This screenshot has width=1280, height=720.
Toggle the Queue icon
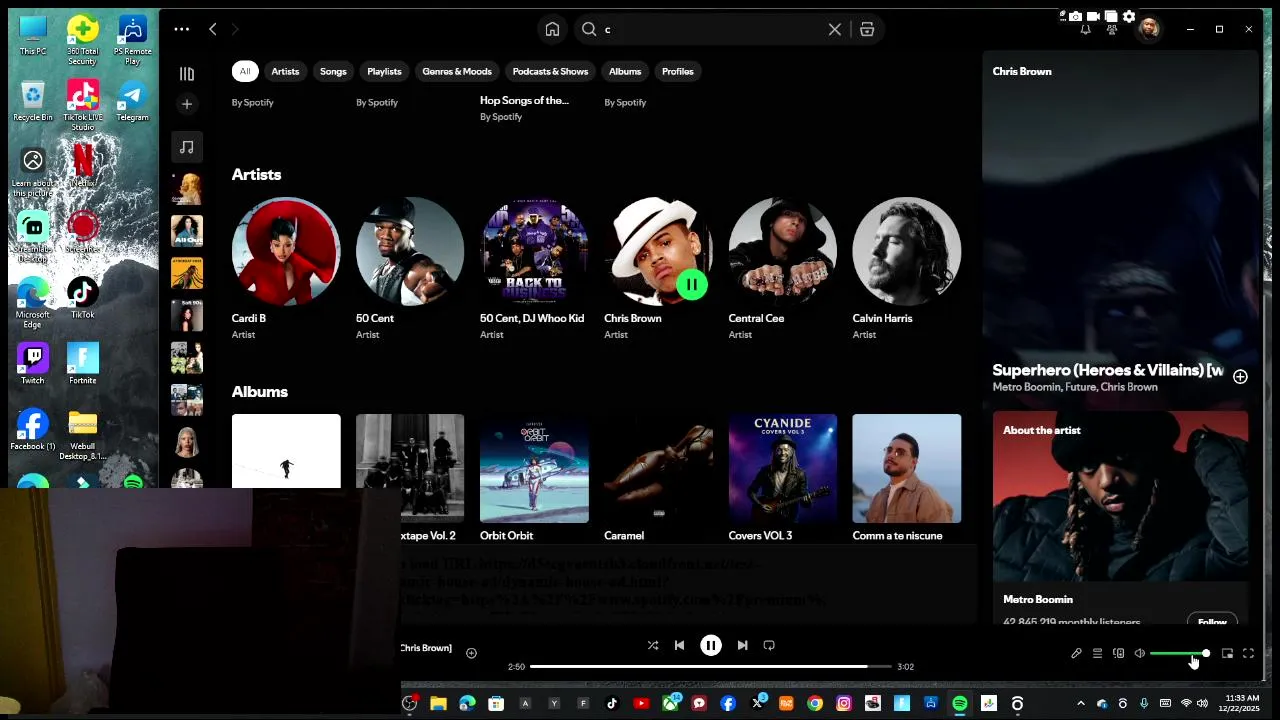1097,654
